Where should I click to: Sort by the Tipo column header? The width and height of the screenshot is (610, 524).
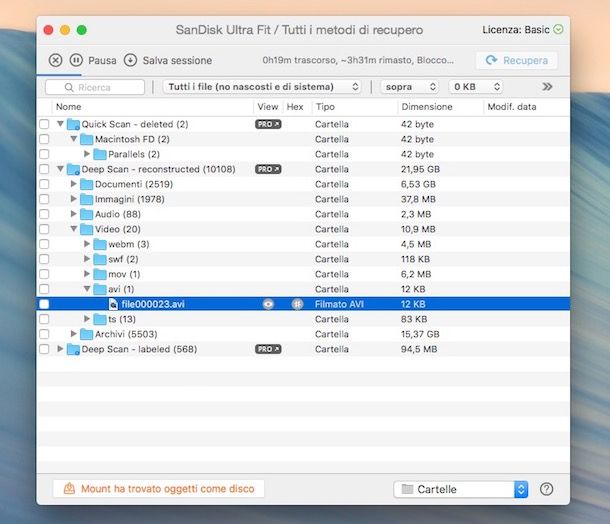tap(325, 107)
